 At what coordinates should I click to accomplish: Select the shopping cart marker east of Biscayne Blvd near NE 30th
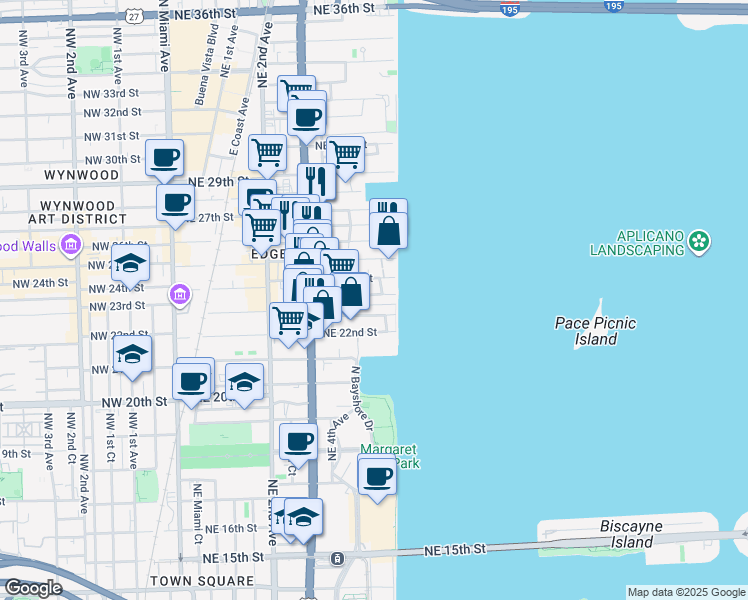point(346,157)
